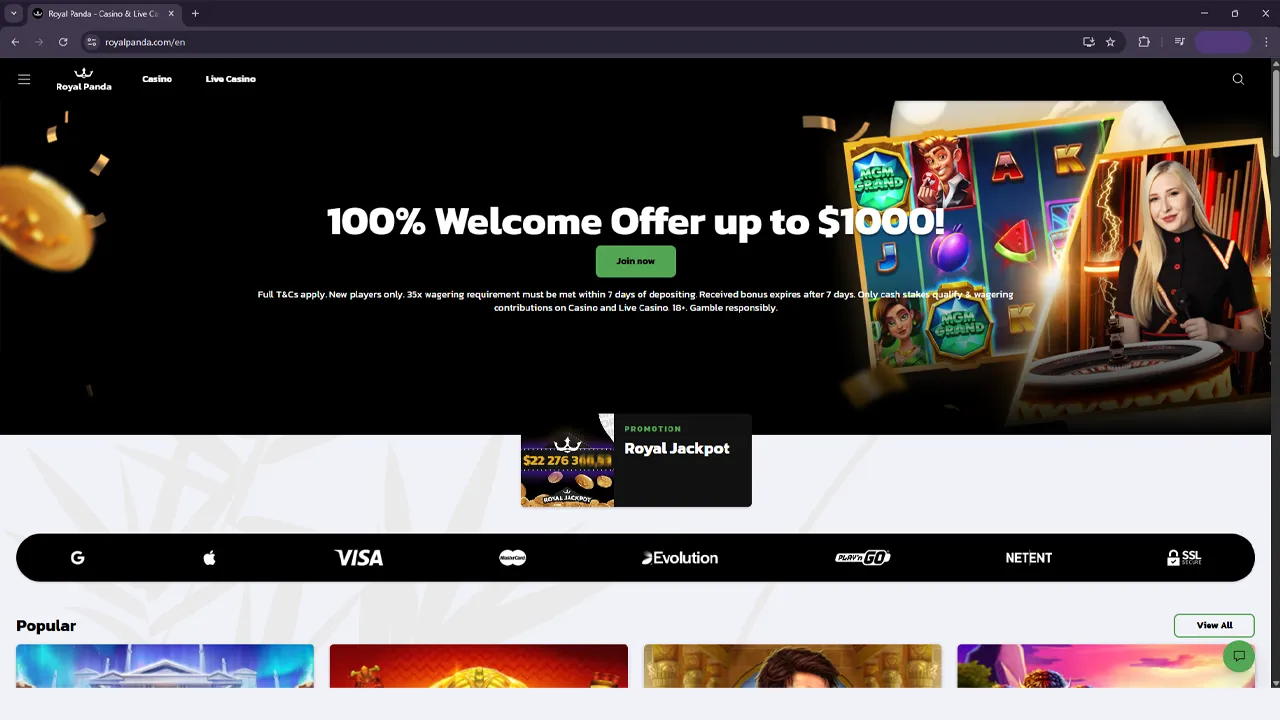Click the green Join now button
Screen dimensions: 1280x720
tap(636, 261)
